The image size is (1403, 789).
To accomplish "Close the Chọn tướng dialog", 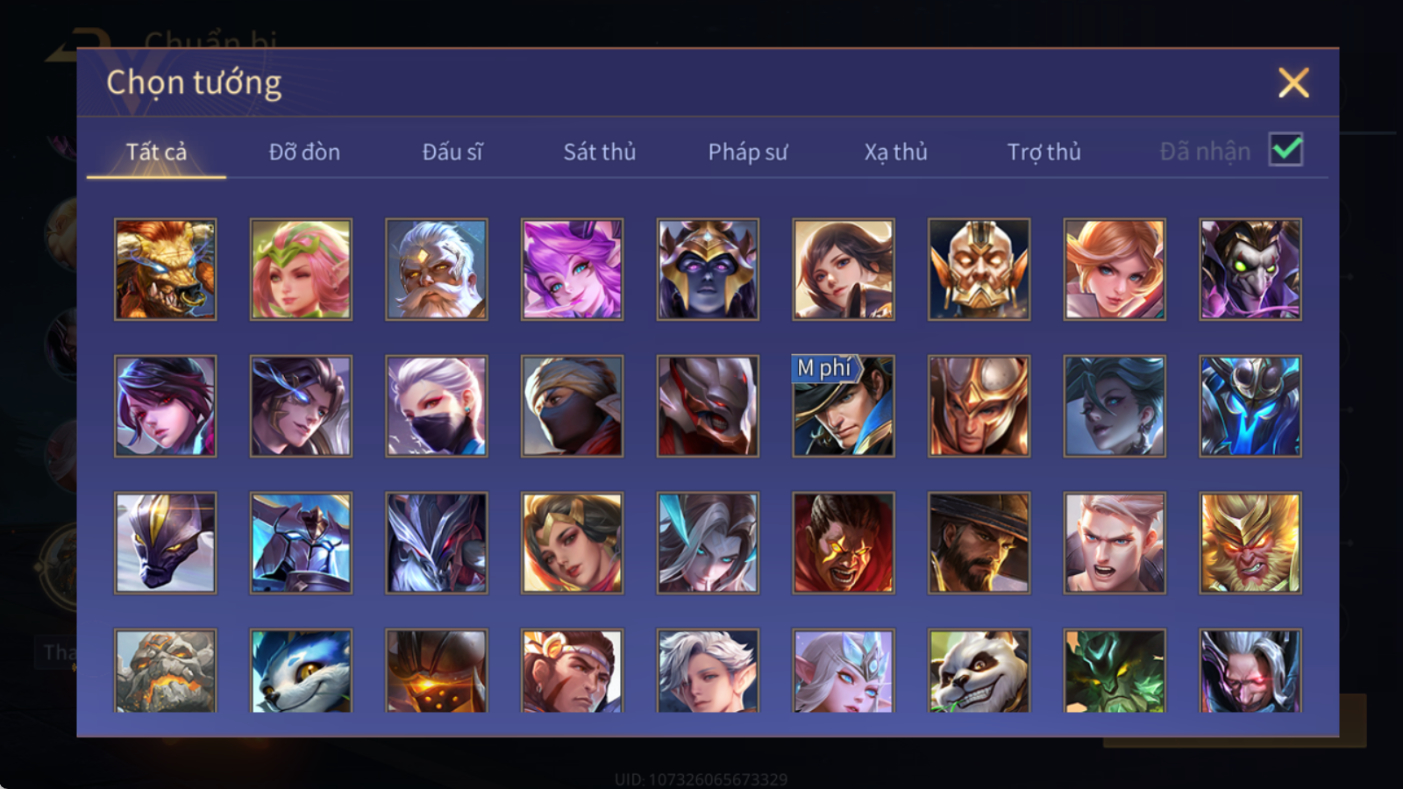I will 1293,82.
